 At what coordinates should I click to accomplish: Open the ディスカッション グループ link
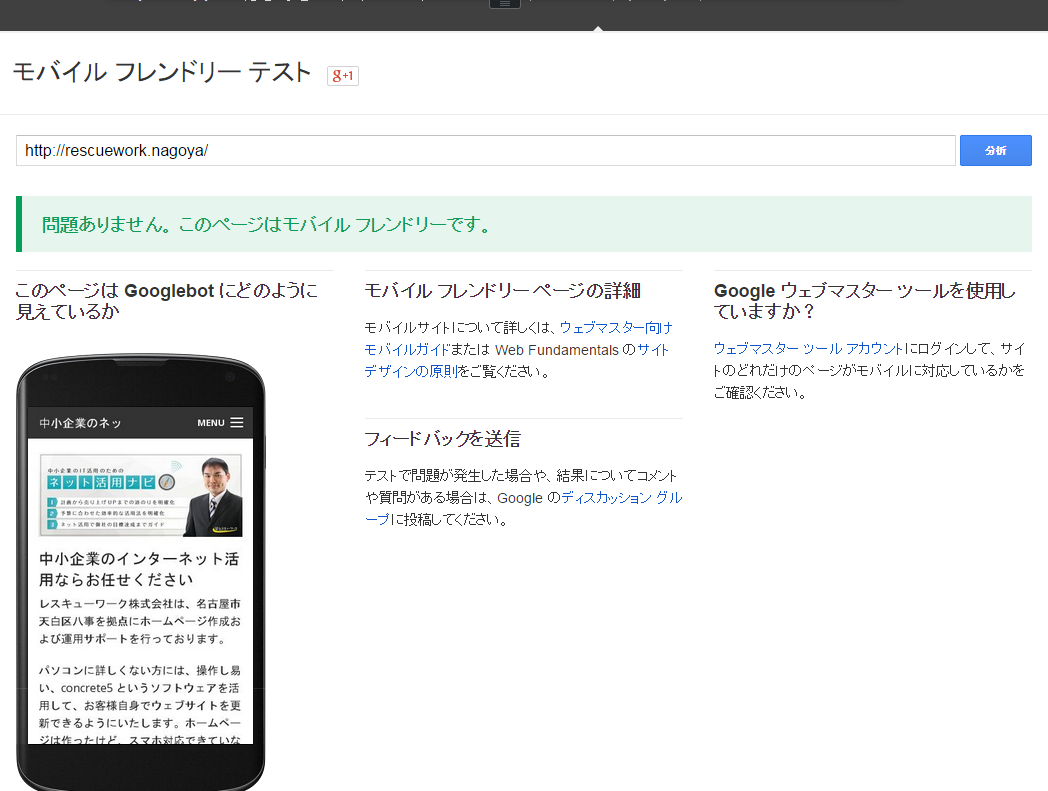523,508
